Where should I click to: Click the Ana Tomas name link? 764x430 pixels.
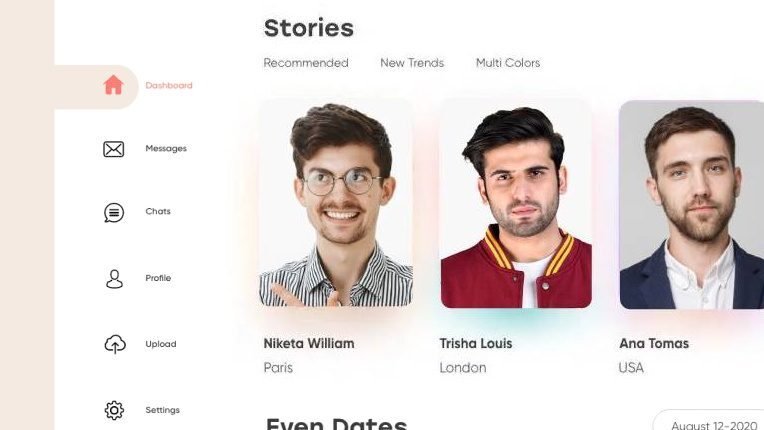point(654,343)
